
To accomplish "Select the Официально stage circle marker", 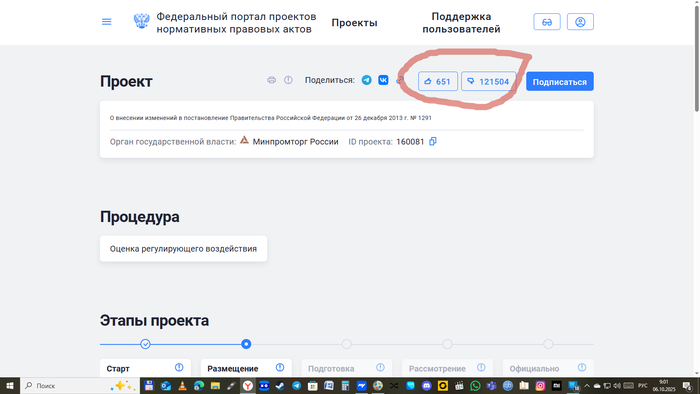I will (x=548, y=344).
